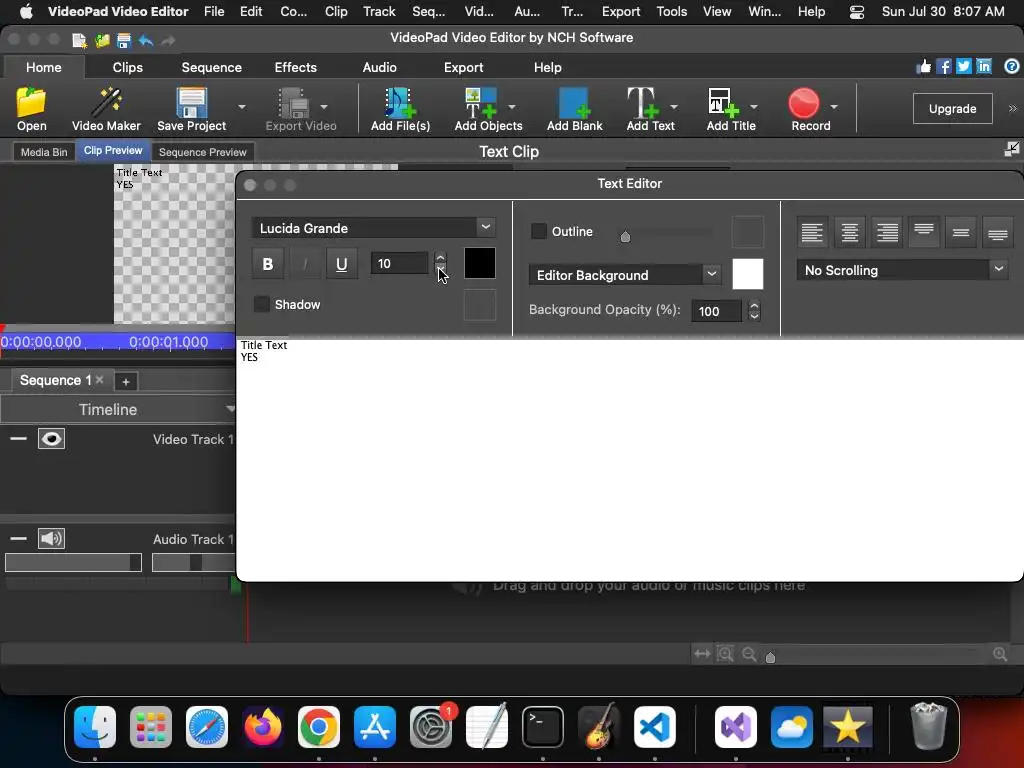Screen dimensions: 1024x768
Task: Collapse Video Track 1 minus button
Action: coord(18,439)
